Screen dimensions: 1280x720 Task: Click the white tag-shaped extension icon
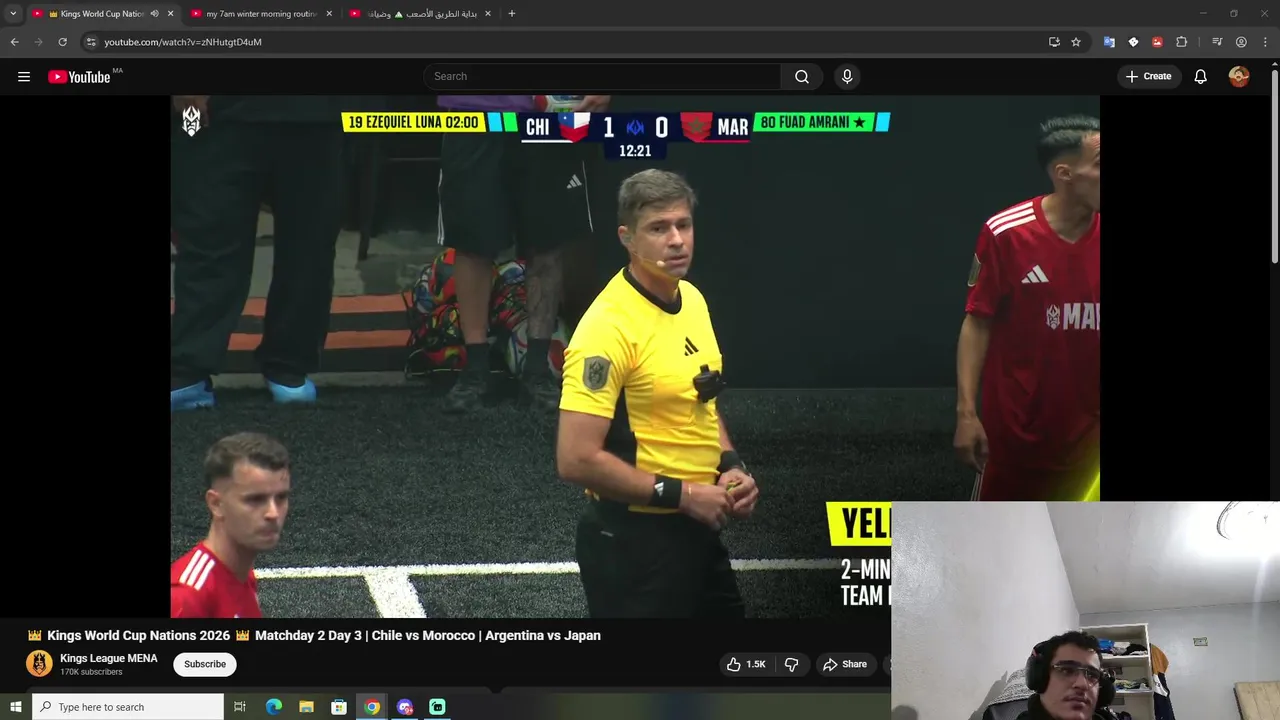pyautogui.click(x=1133, y=42)
